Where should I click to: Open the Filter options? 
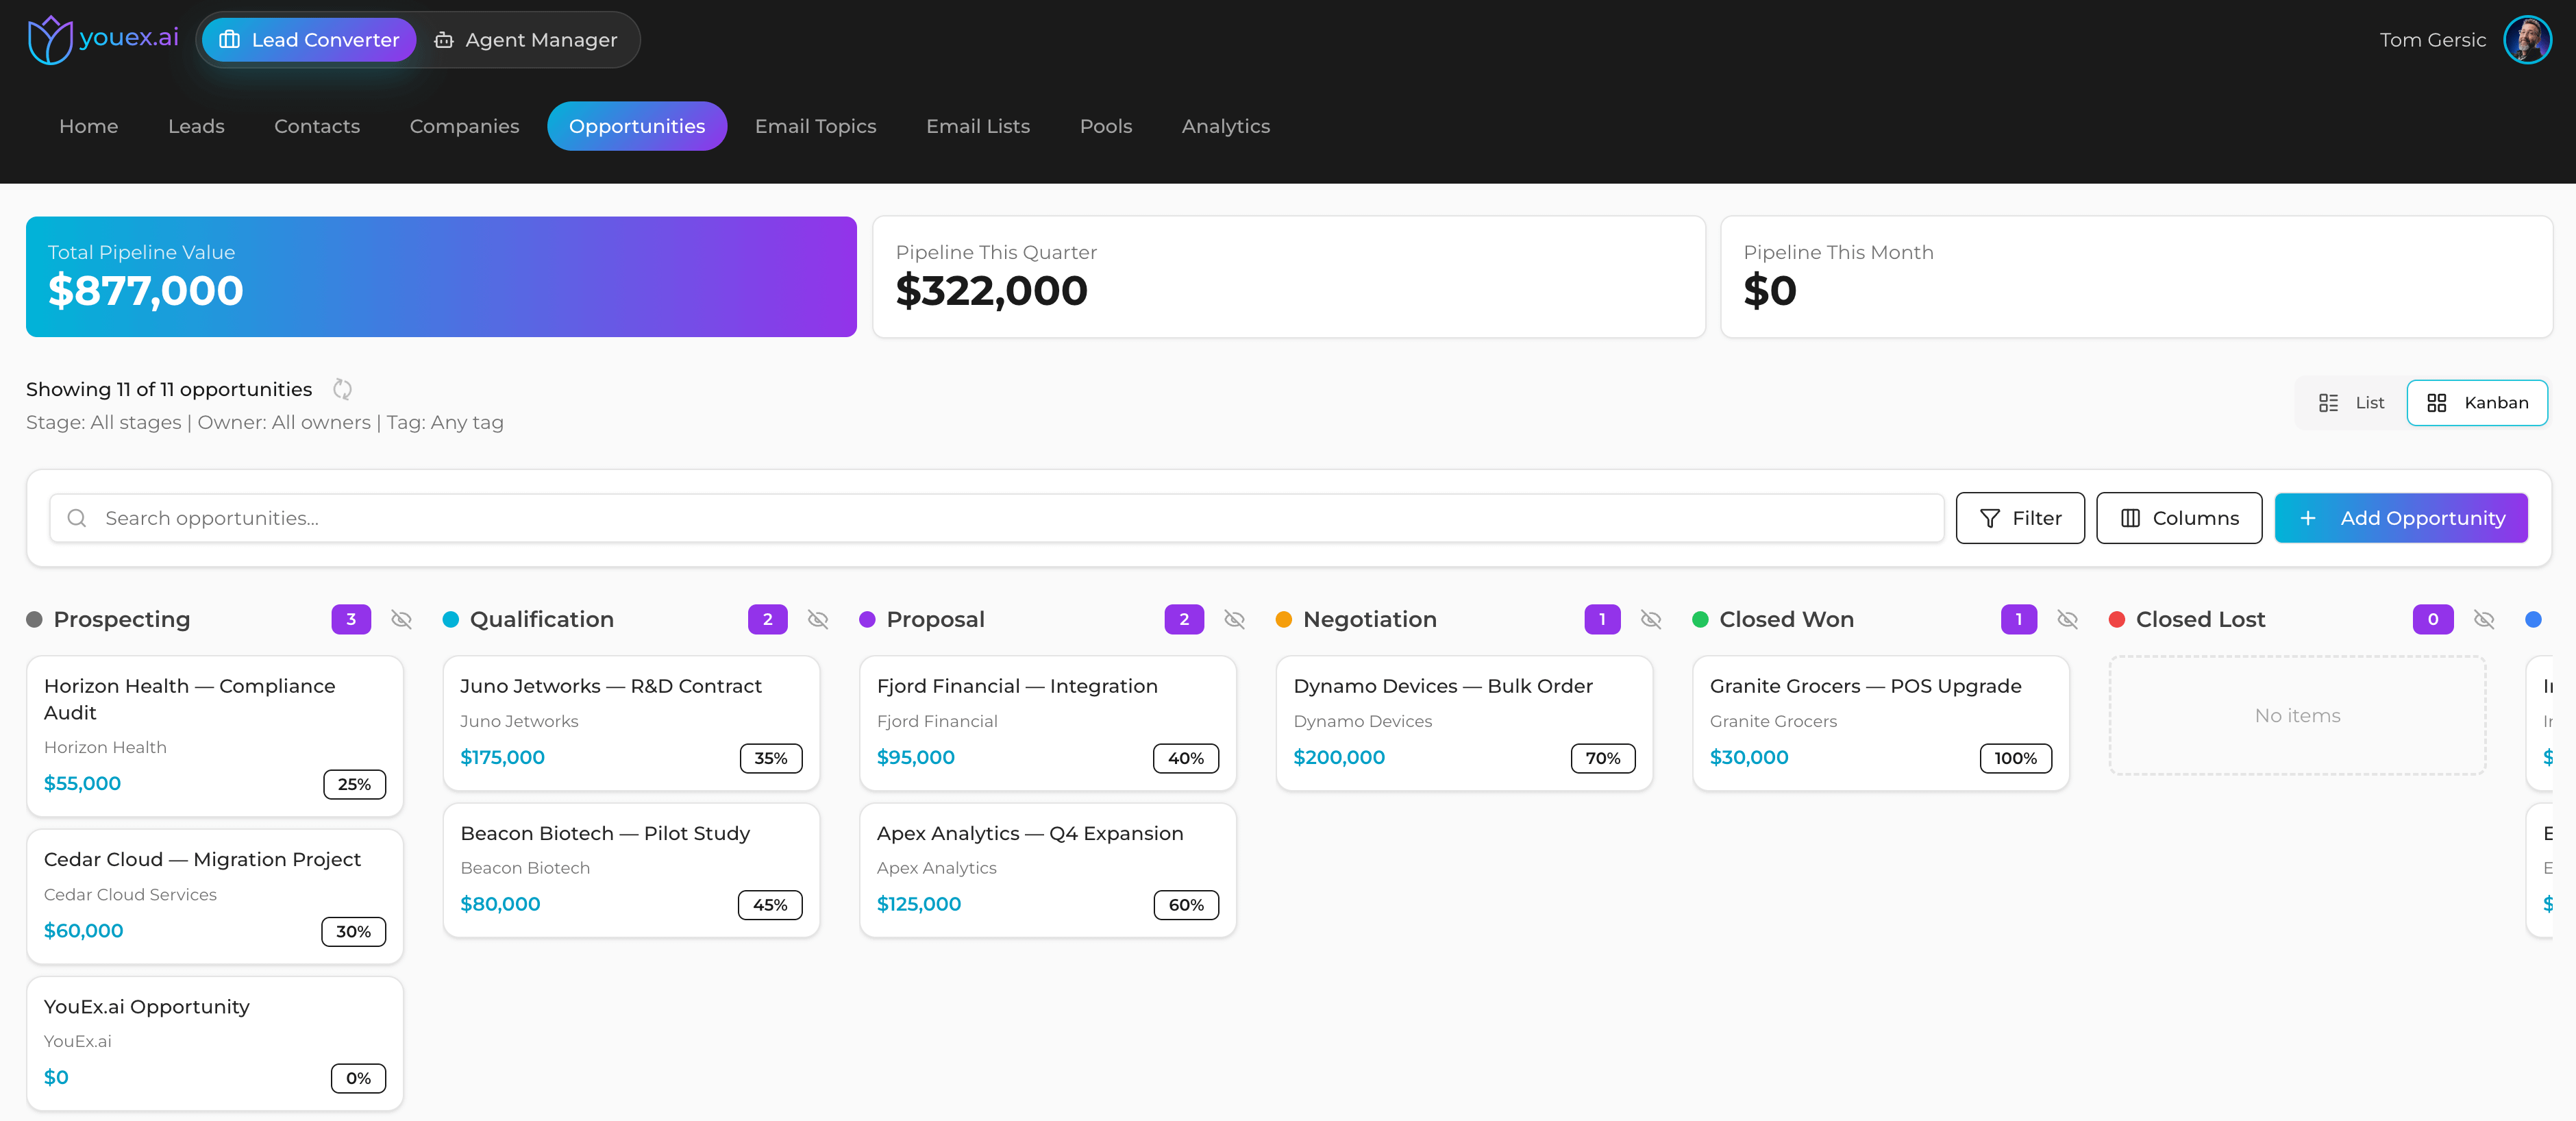click(2020, 518)
